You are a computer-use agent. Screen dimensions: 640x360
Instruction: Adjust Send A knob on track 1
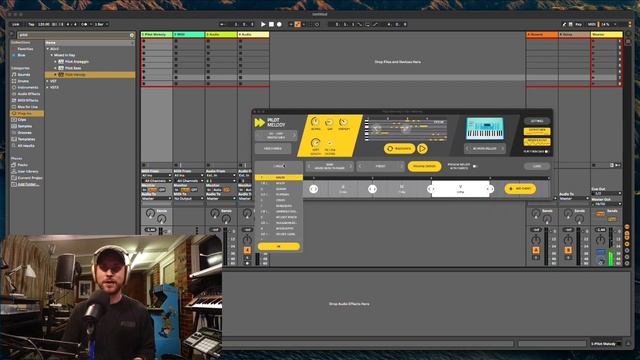pyautogui.click(x=150, y=213)
